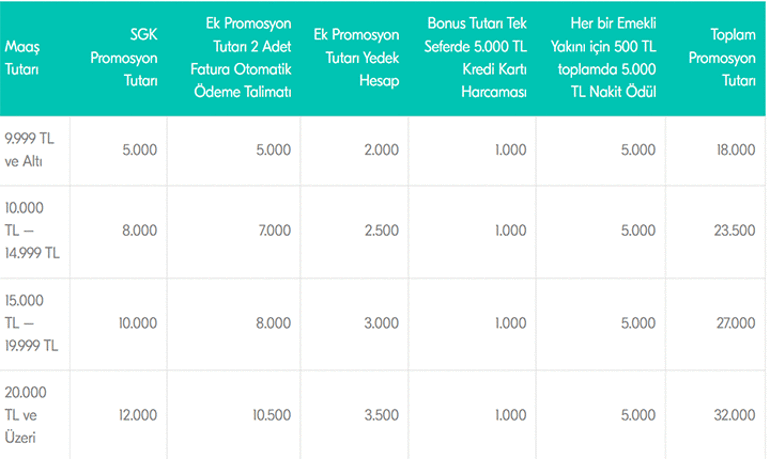This screenshot has width=770, height=459.
Task: Click the 27.000 total promotion cell
Action: click(x=736, y=323)
